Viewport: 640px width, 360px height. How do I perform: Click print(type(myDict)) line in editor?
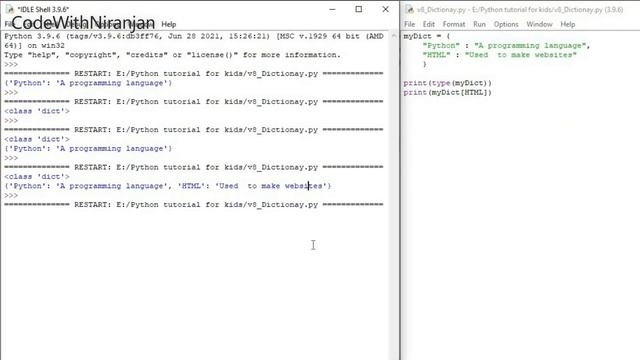click(x=447, y=83)
